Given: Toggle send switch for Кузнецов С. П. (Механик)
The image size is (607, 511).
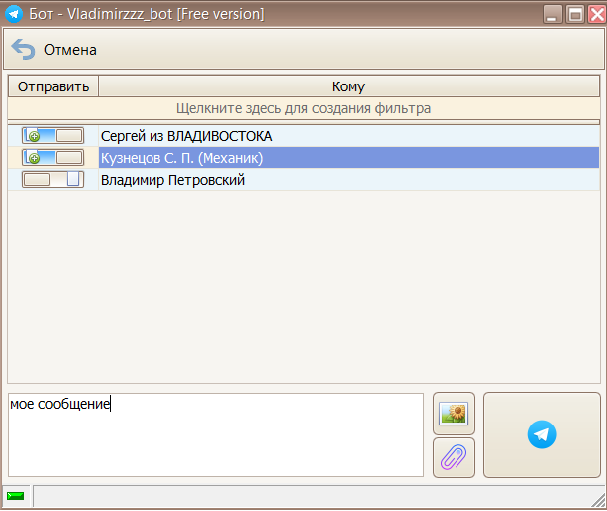Looking at the screenshot, I should tap(53, 158).
